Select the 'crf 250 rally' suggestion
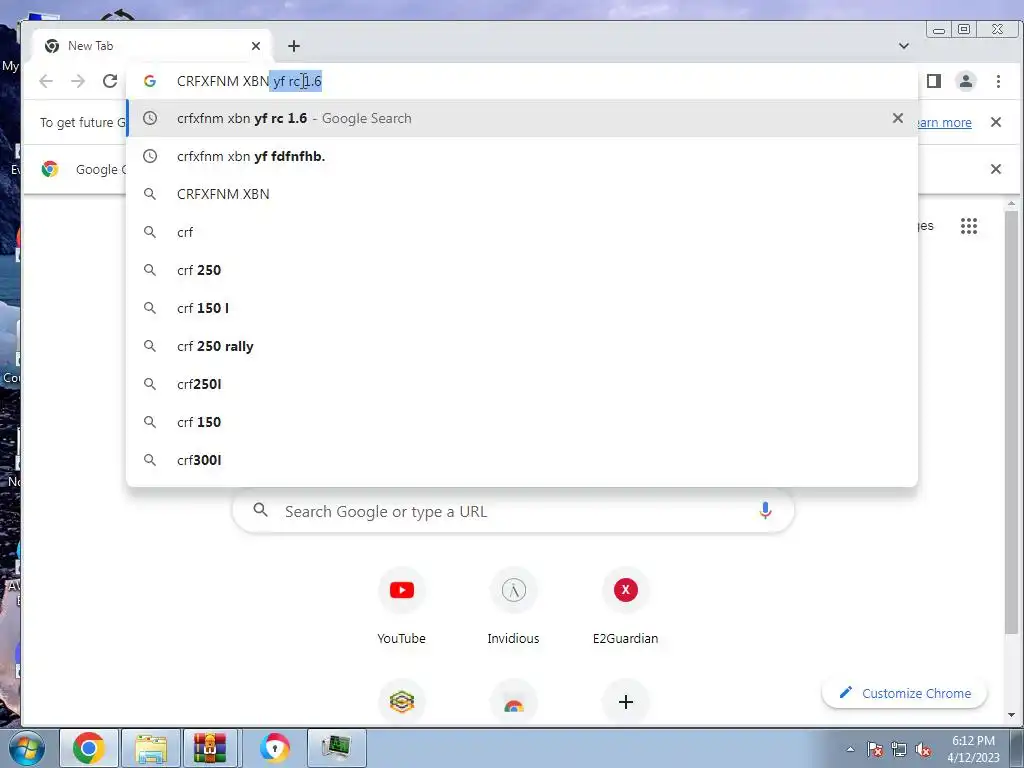The image size is (1024, 768). point(522,346)
